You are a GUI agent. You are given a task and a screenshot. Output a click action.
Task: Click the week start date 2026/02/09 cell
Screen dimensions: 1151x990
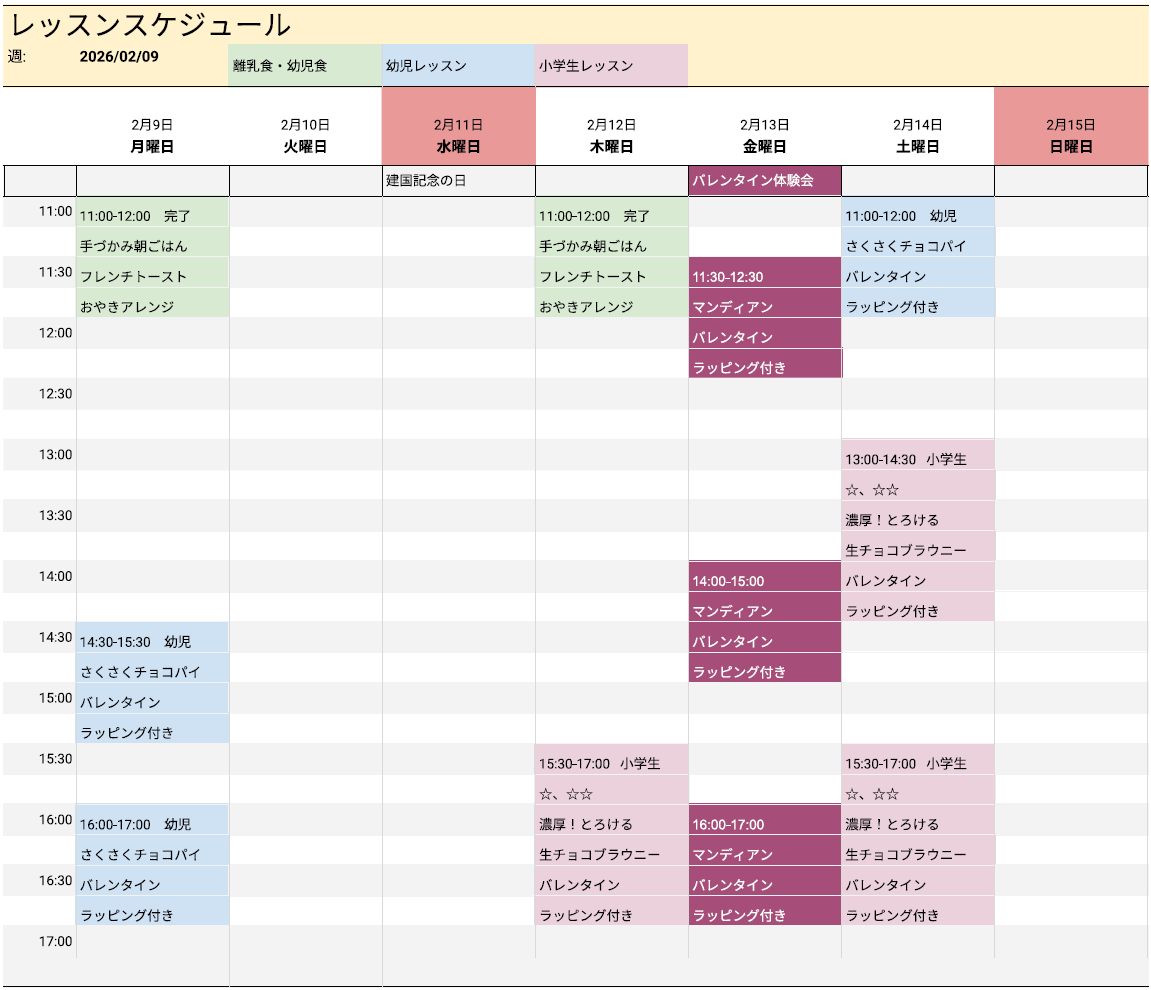coord(119,56)
